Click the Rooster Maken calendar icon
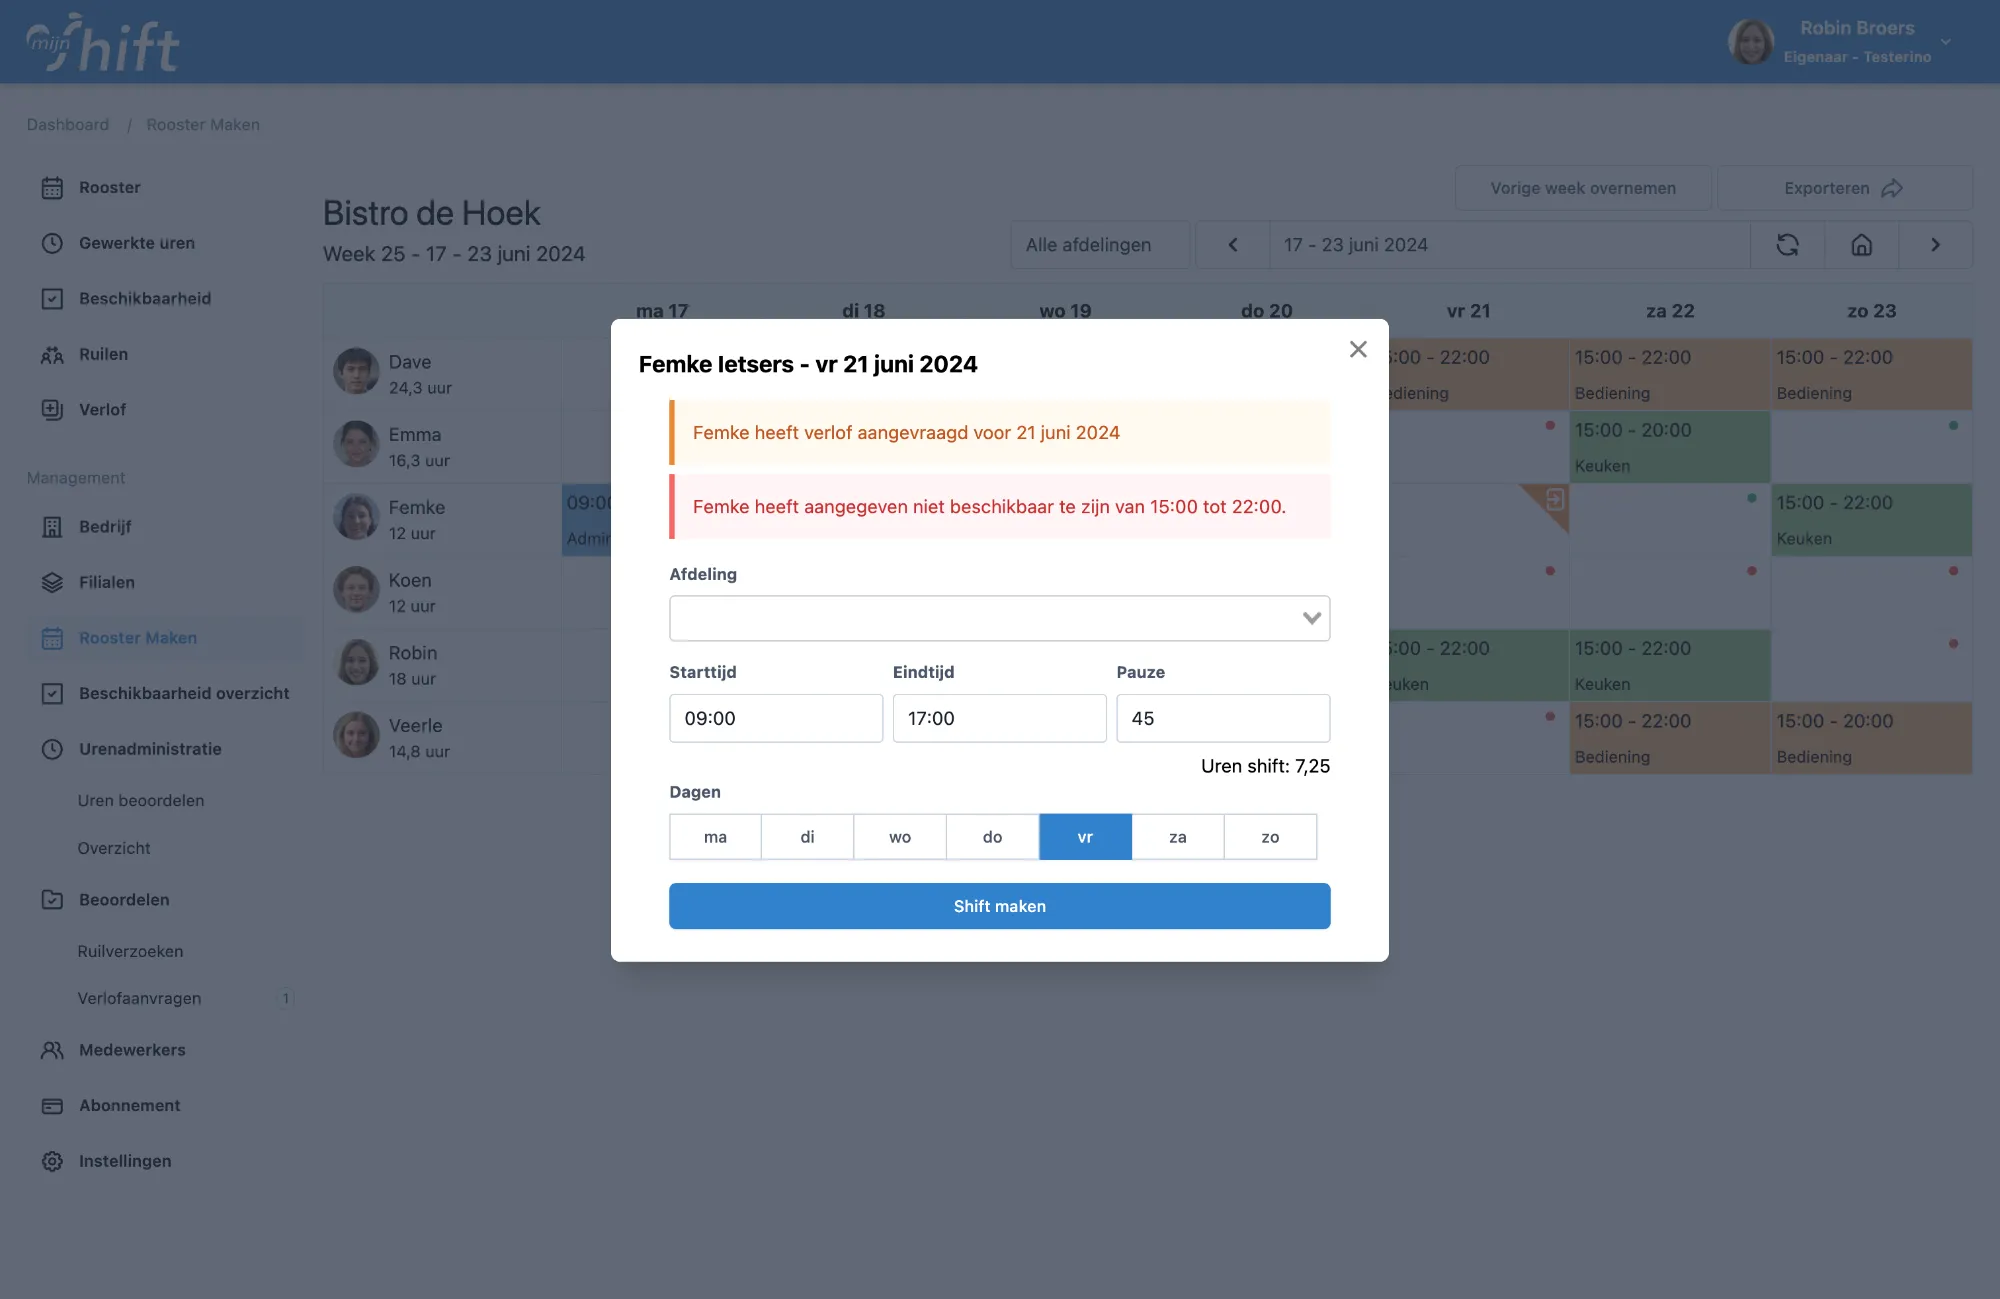The image size is (2000, 1299). pyautogui.click(x=52, y=638)
